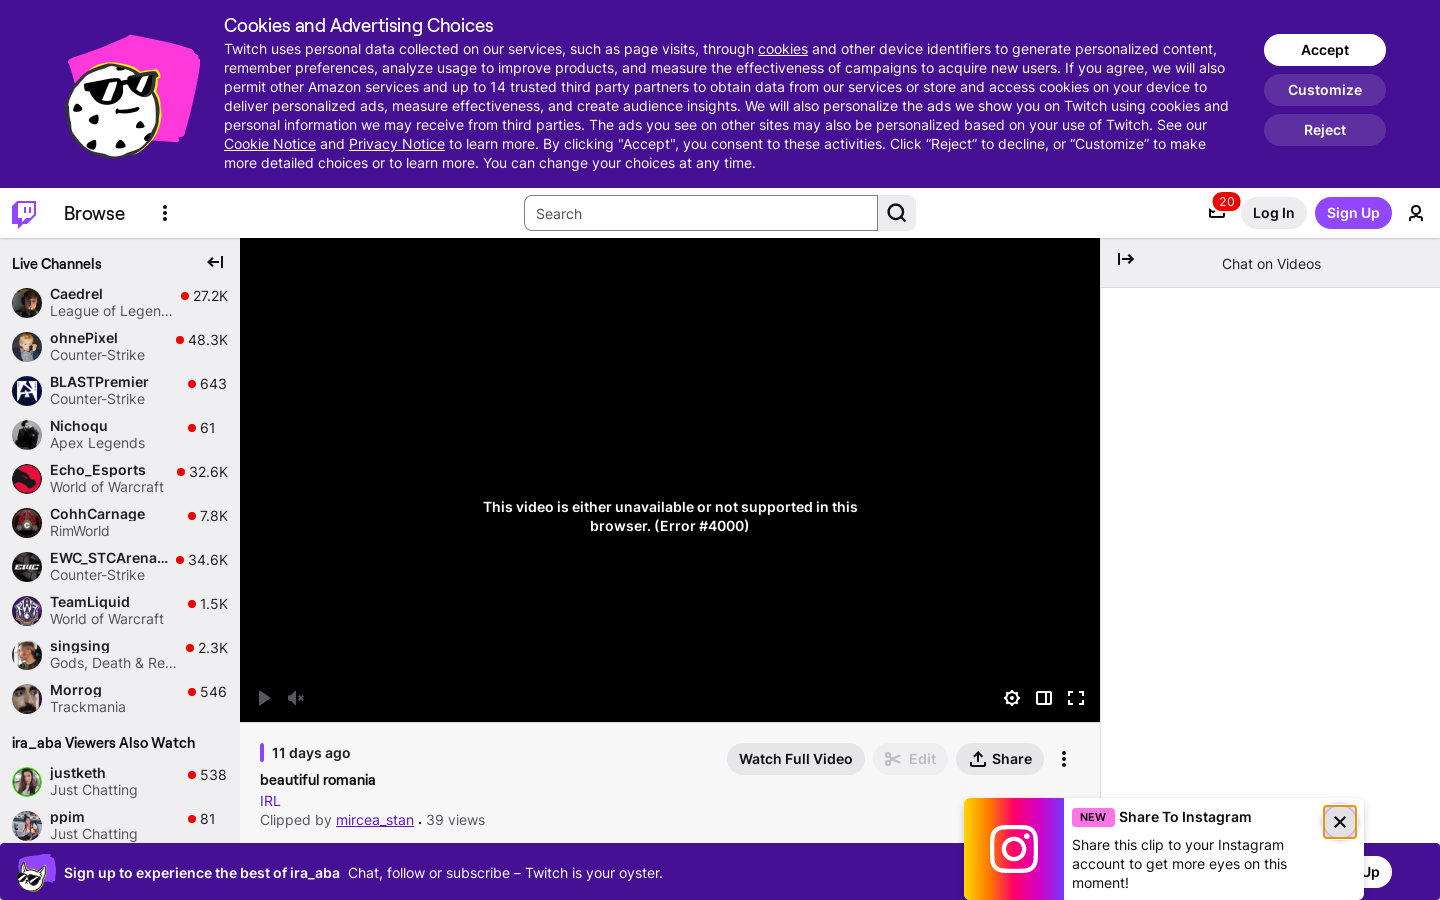Click BLASTPremier's channel avatar
1440x900 pixels.
click(27, 391)
